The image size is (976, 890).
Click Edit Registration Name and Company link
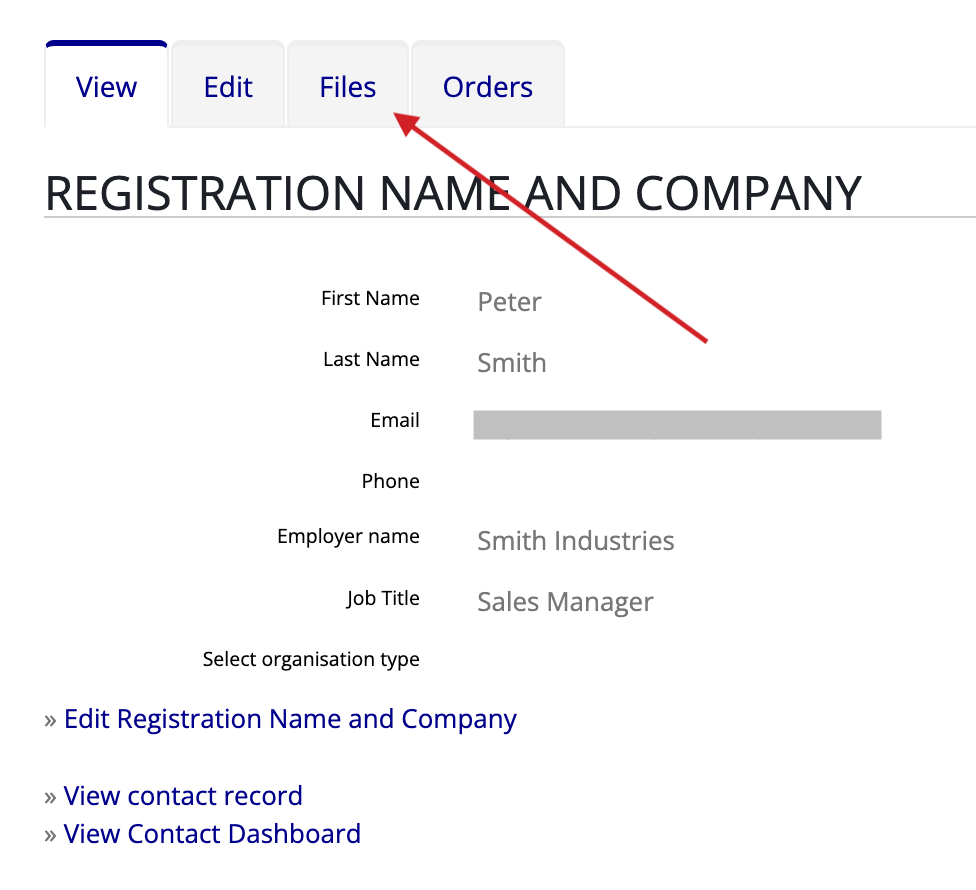pyautogui.click(x=290, y=719)
